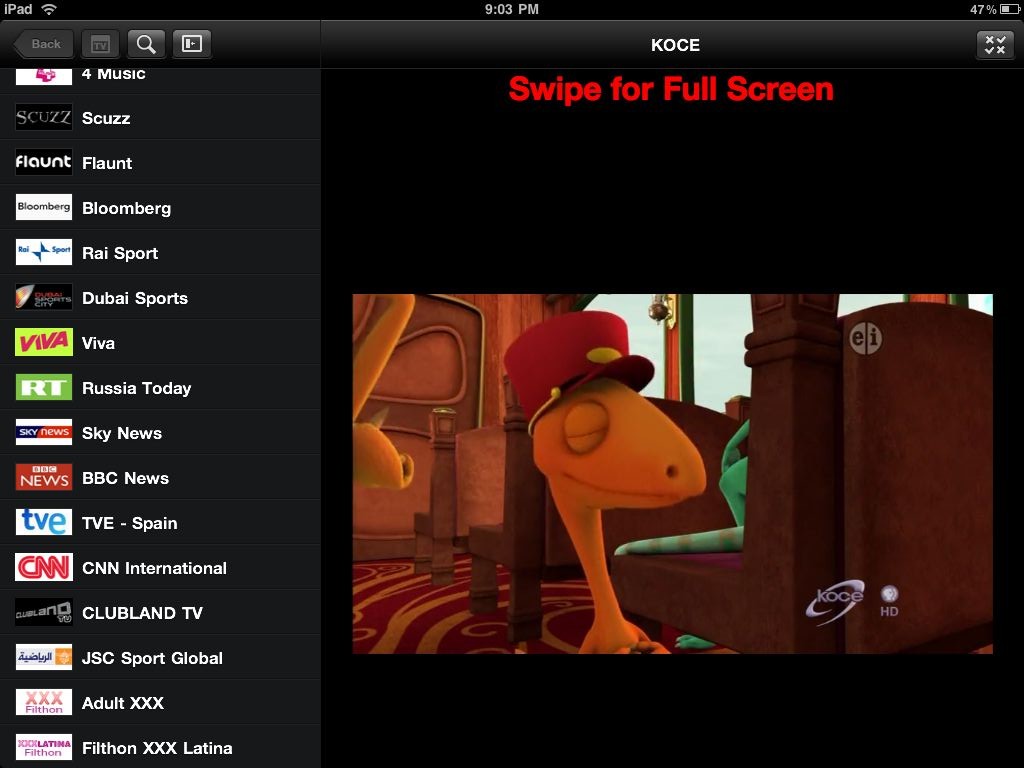Pick Sky News from the list
The image size is (1024, 768).
point(122,434)
